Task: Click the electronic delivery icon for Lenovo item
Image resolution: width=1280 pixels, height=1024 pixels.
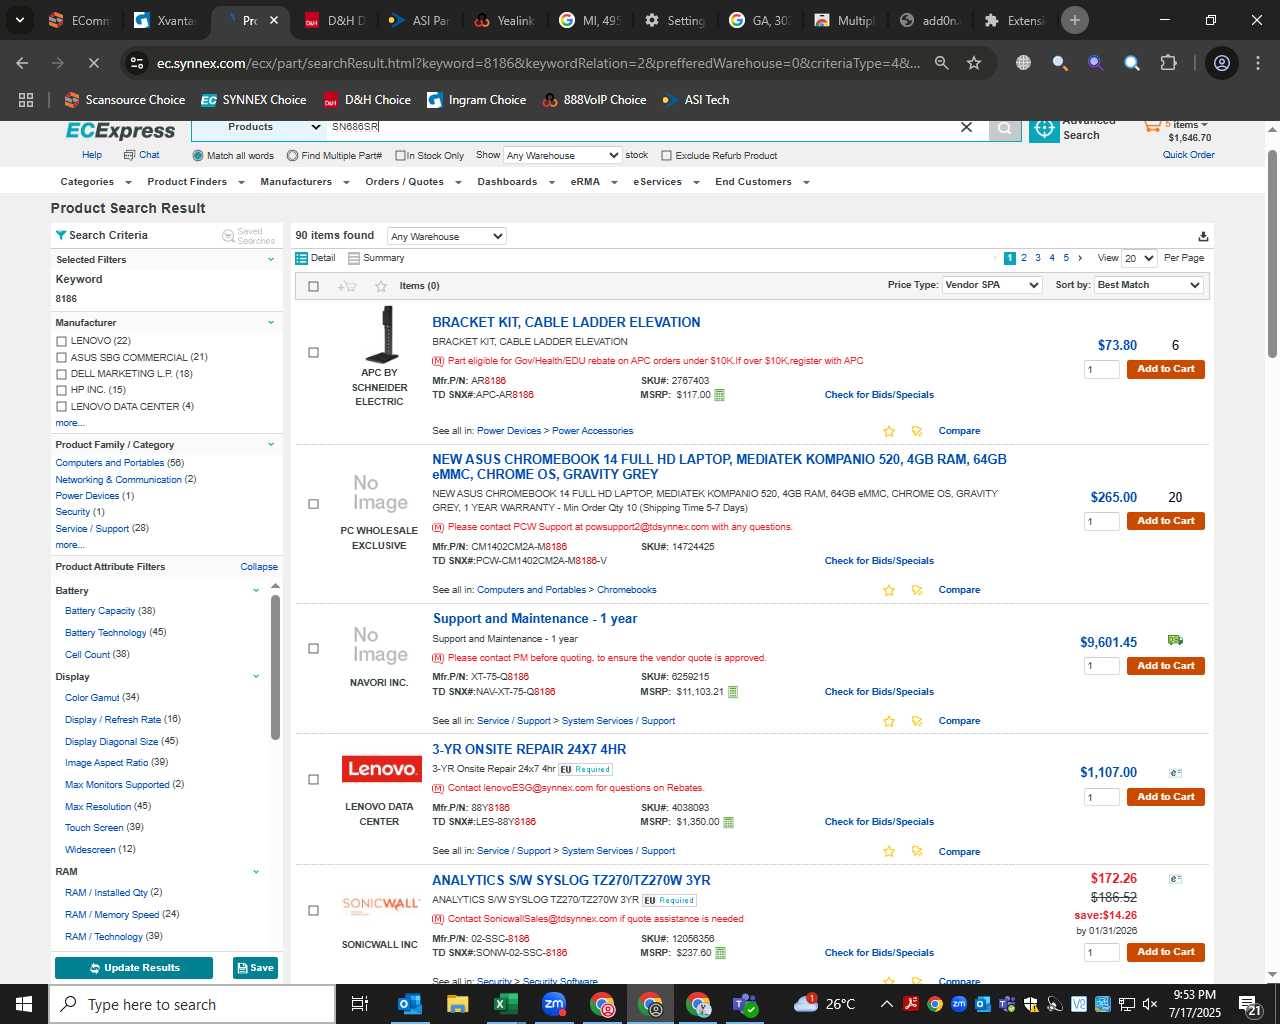Action: pyautogui.click(x=1176, y=772)
